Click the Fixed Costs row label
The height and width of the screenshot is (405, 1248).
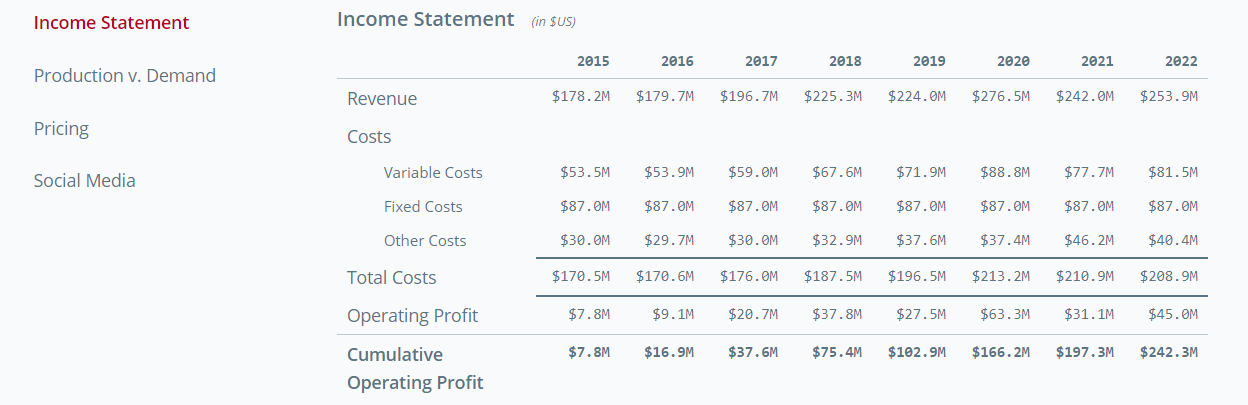tap(423, 207)
